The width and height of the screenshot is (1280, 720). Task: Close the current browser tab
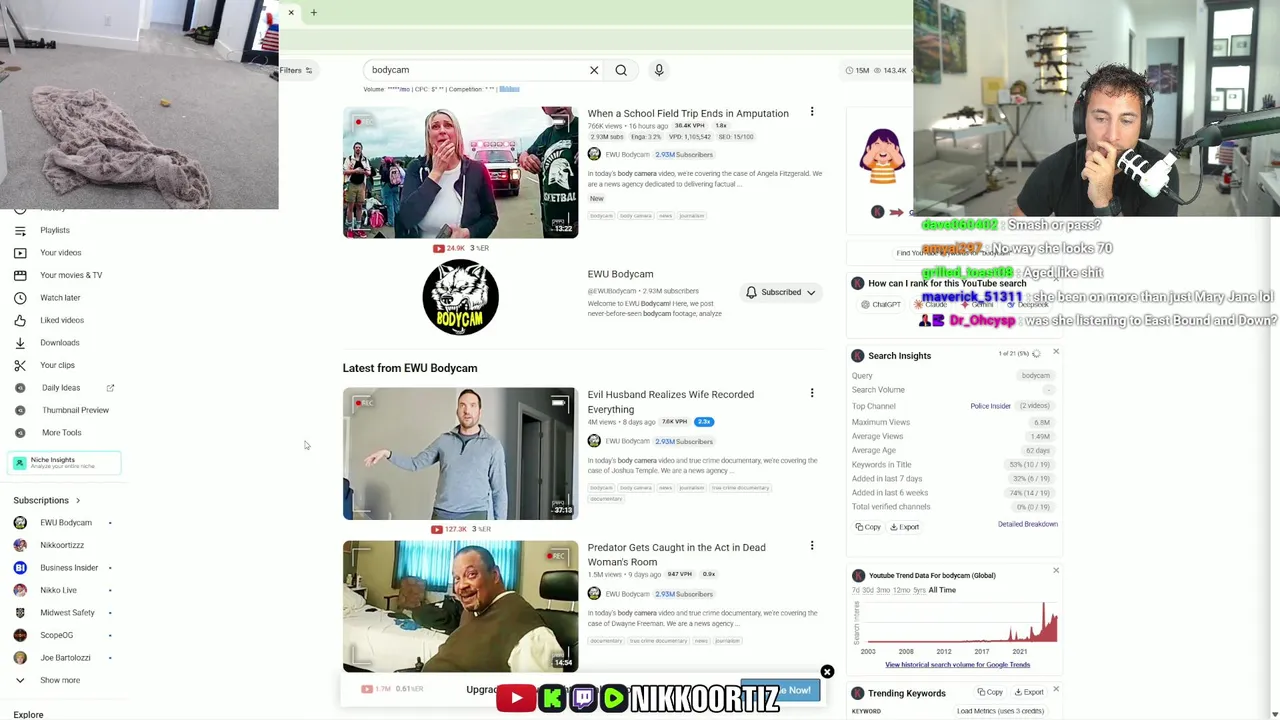(291, 13)
